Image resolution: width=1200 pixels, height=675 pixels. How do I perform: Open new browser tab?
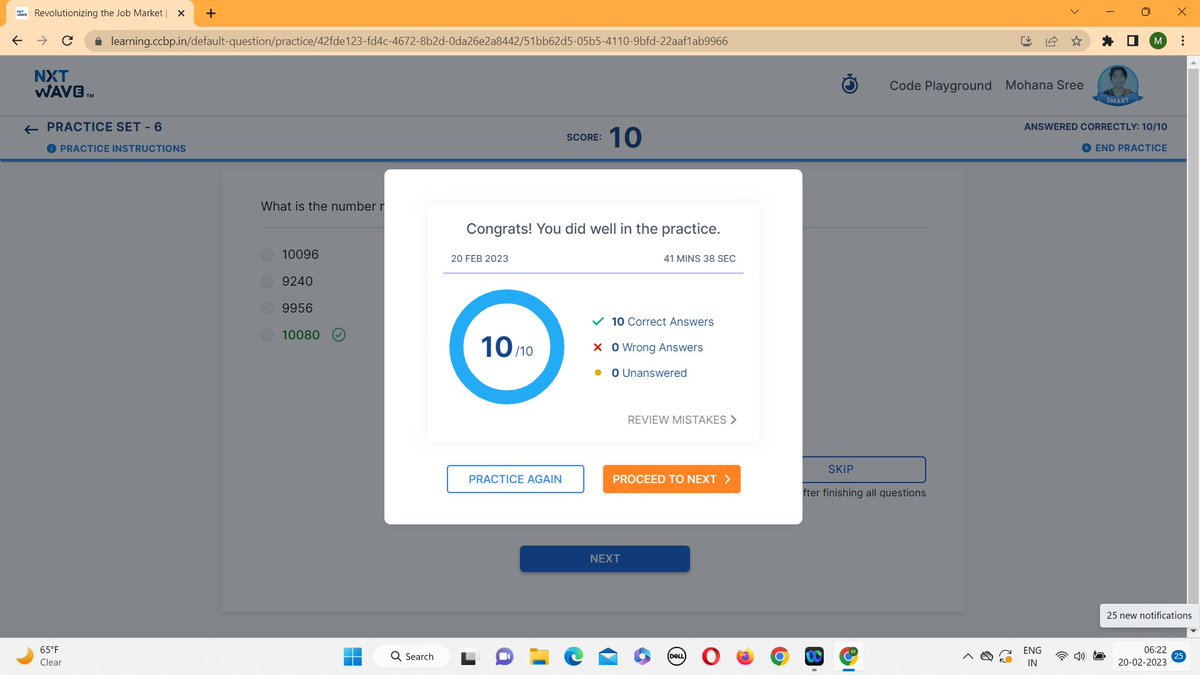(x=211, y=13)
